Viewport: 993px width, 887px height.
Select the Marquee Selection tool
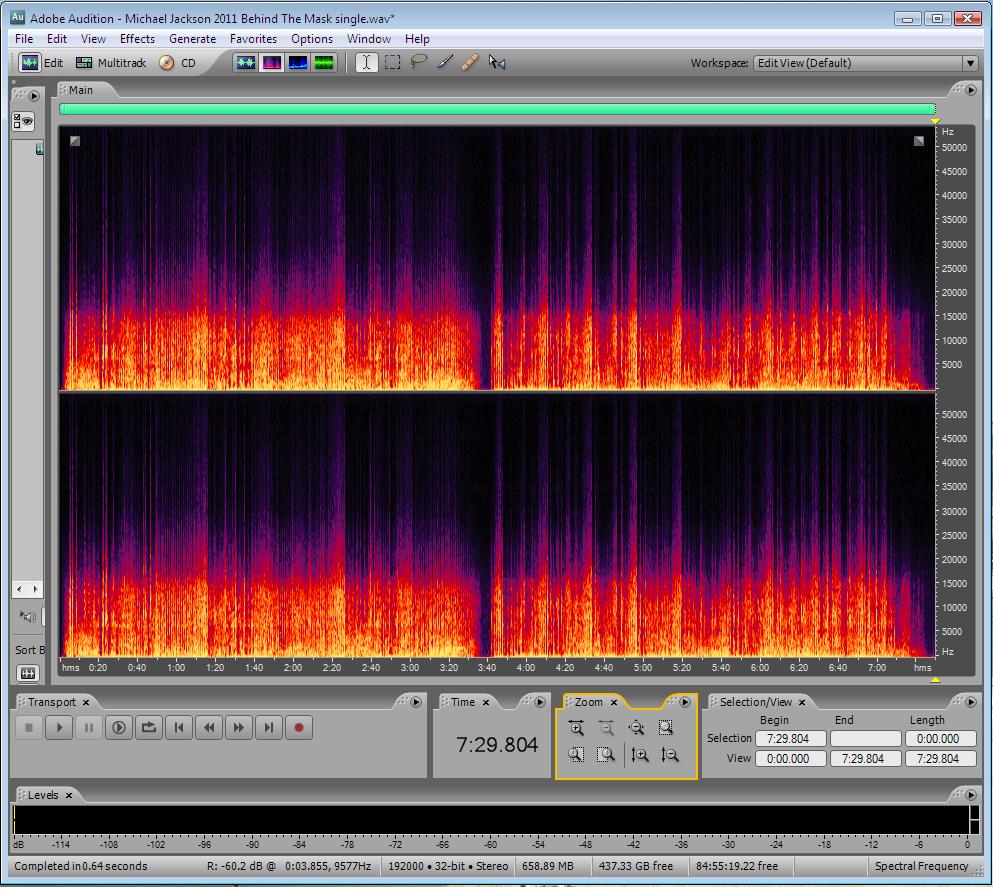click(393, 63)
